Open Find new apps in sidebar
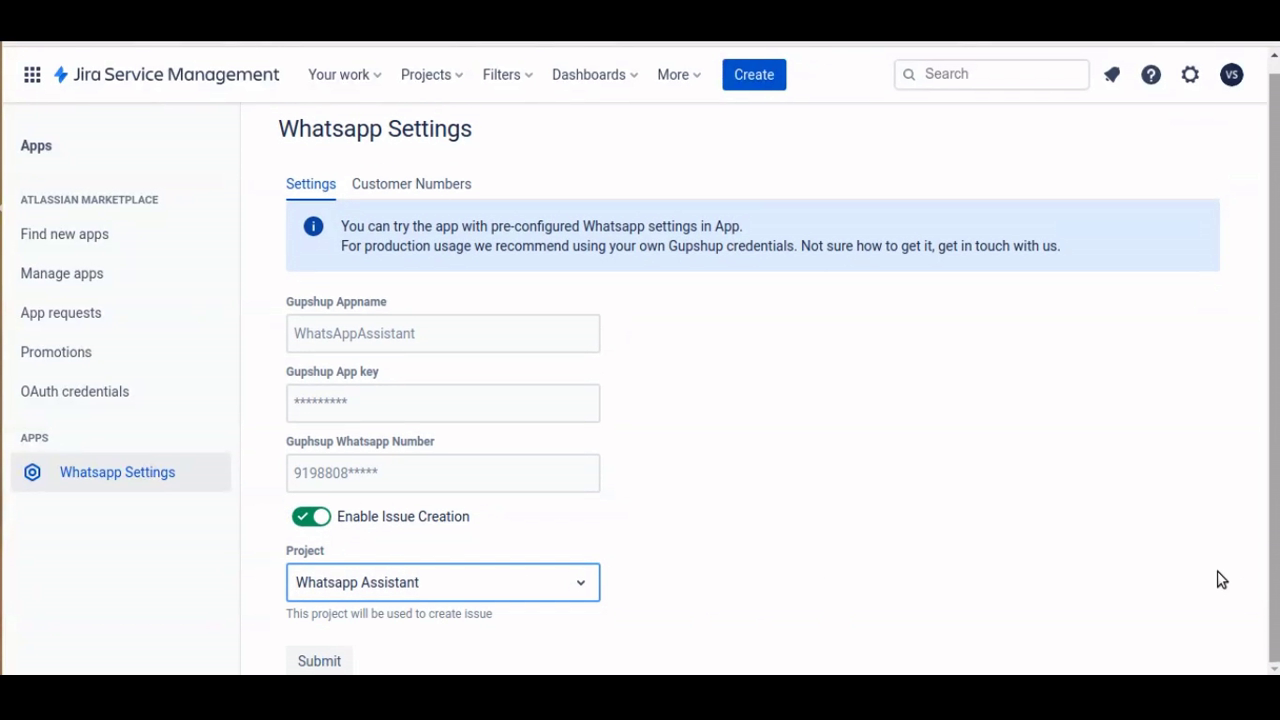 (x=65, y=234)
